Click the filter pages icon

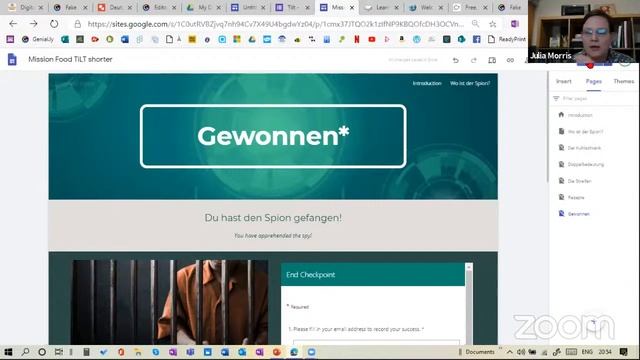pyautogui.click(x=556, y=98)
